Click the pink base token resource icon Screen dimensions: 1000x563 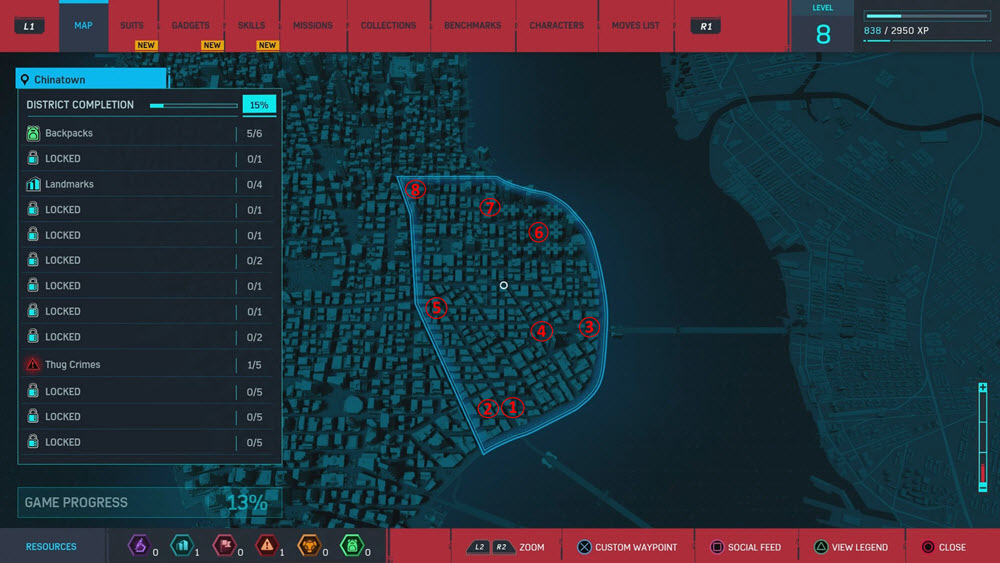coord(224,546)
